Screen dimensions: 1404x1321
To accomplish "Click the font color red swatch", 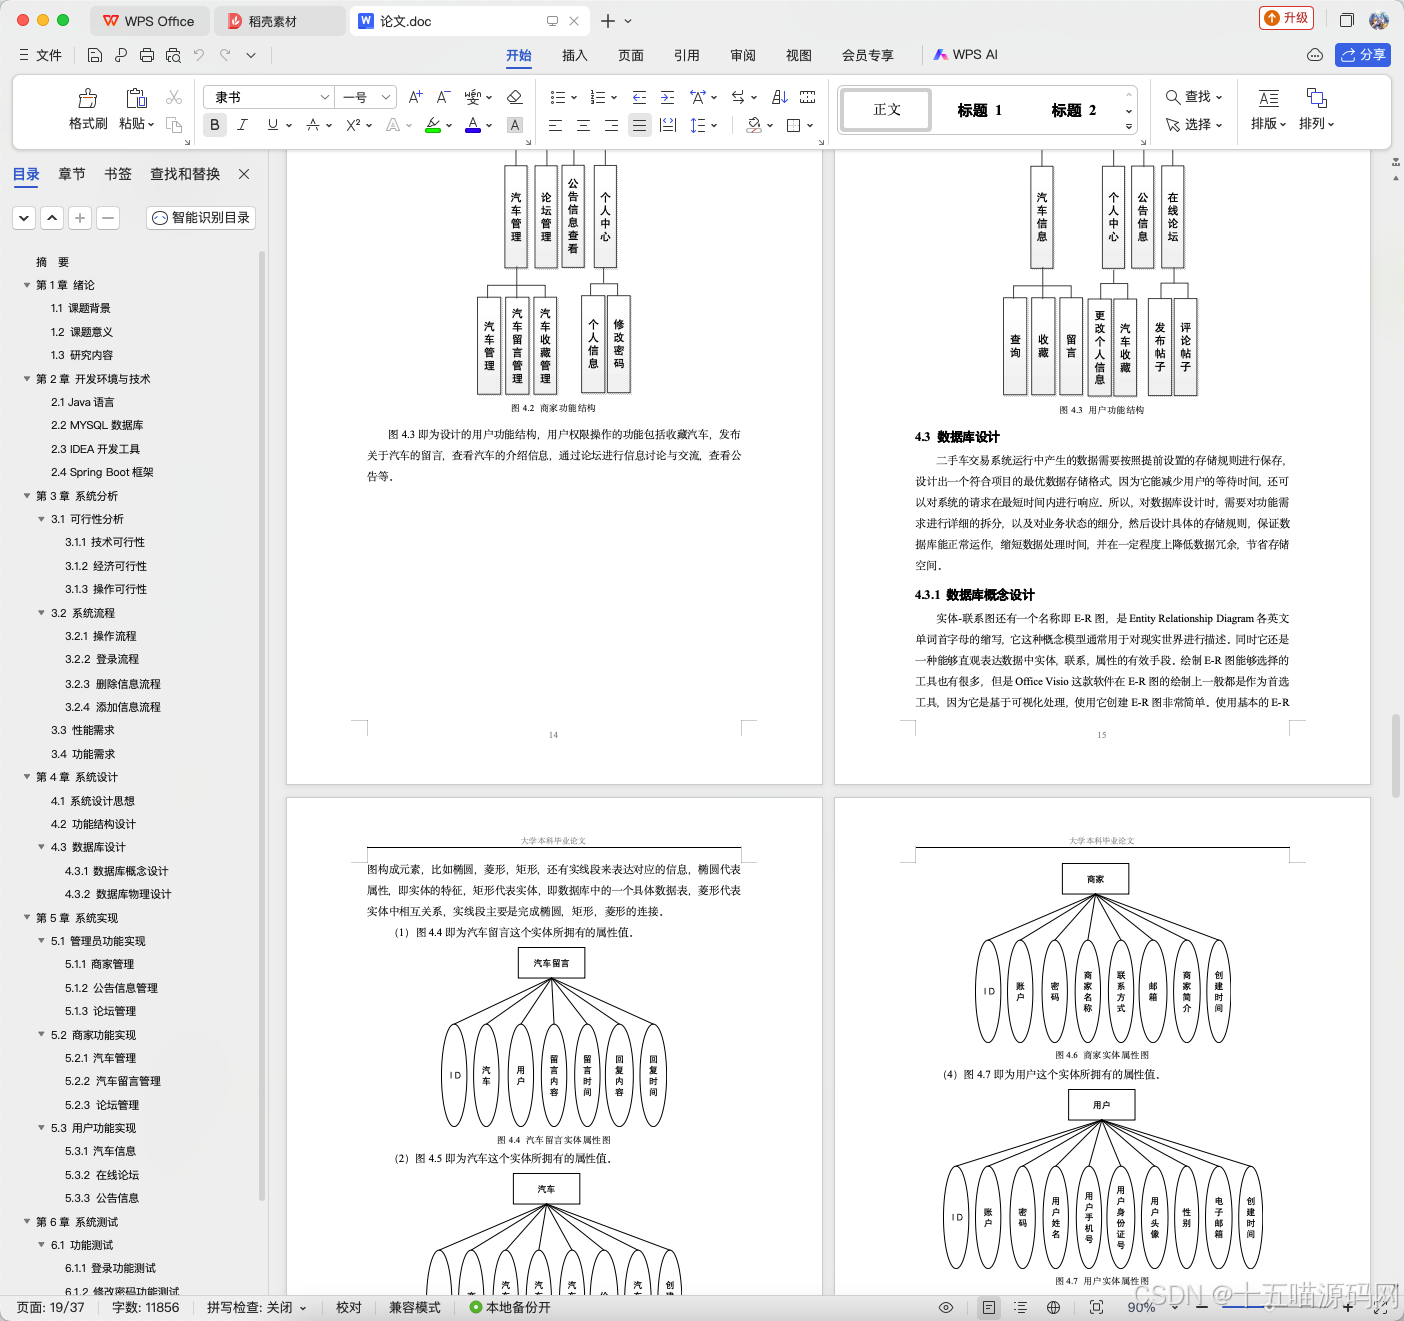I will [x=473, y=125].
